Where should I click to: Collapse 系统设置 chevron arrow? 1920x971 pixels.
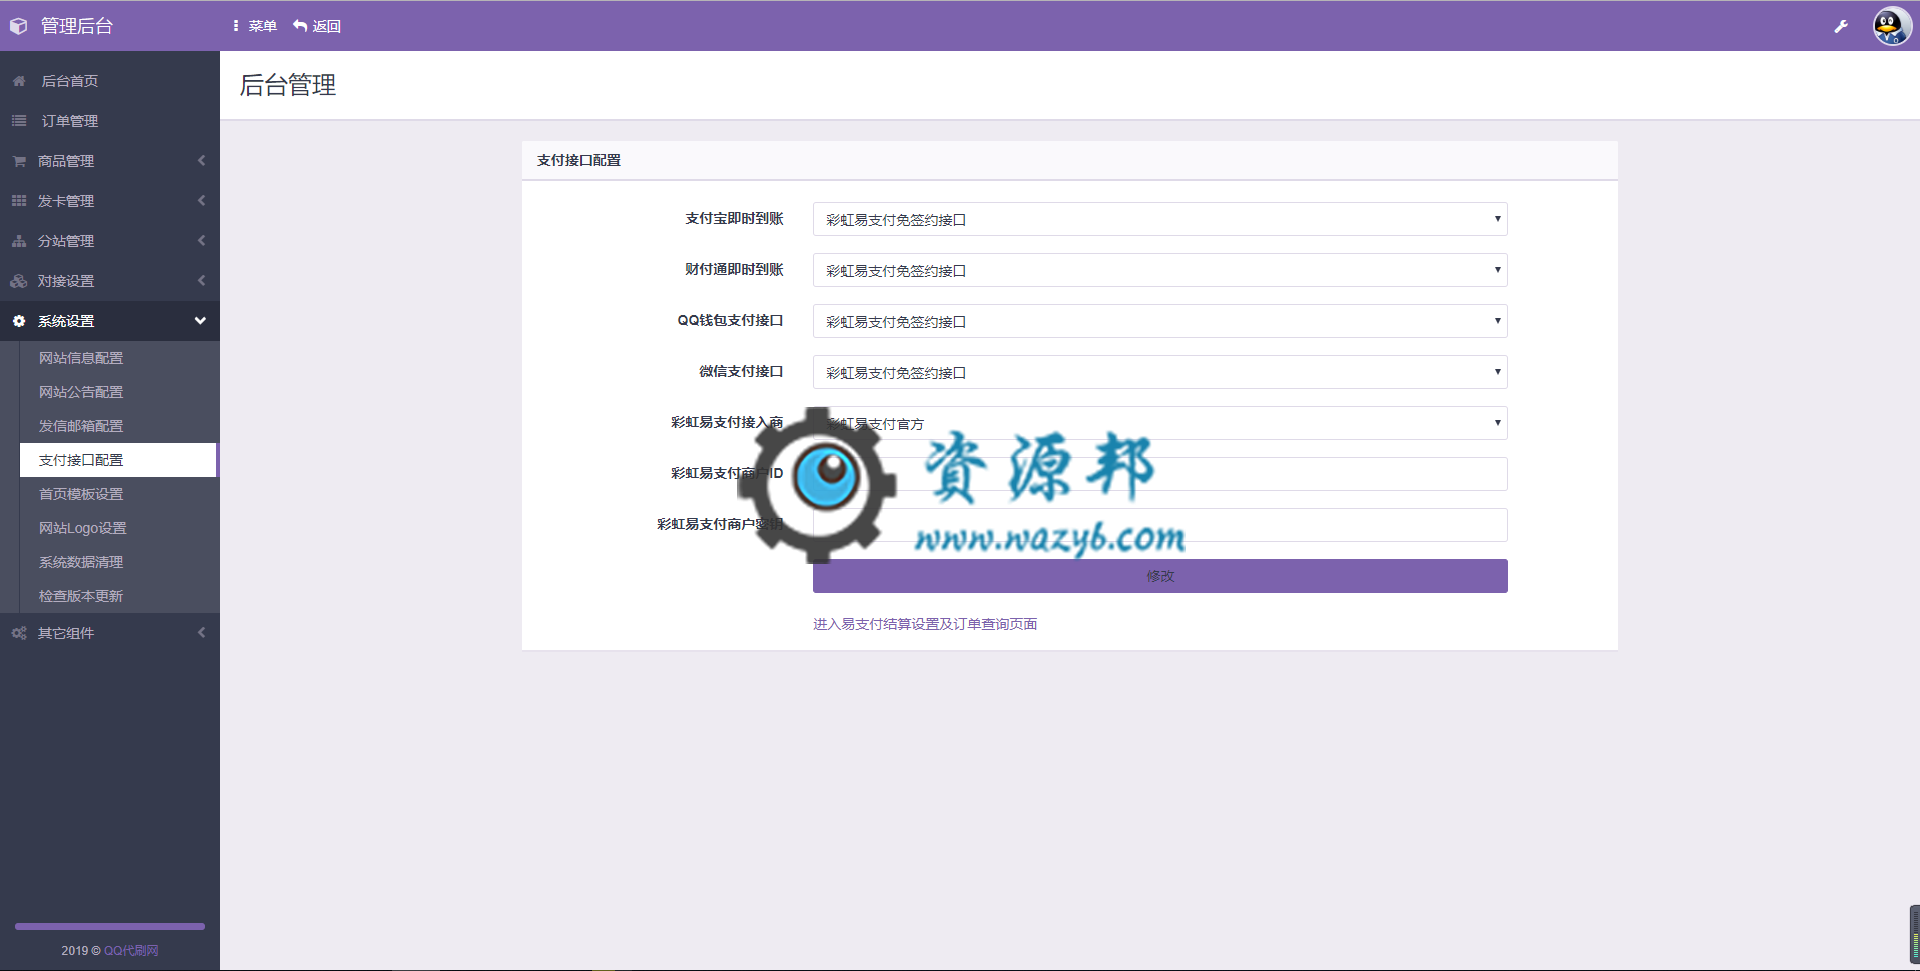coord(200,321)
